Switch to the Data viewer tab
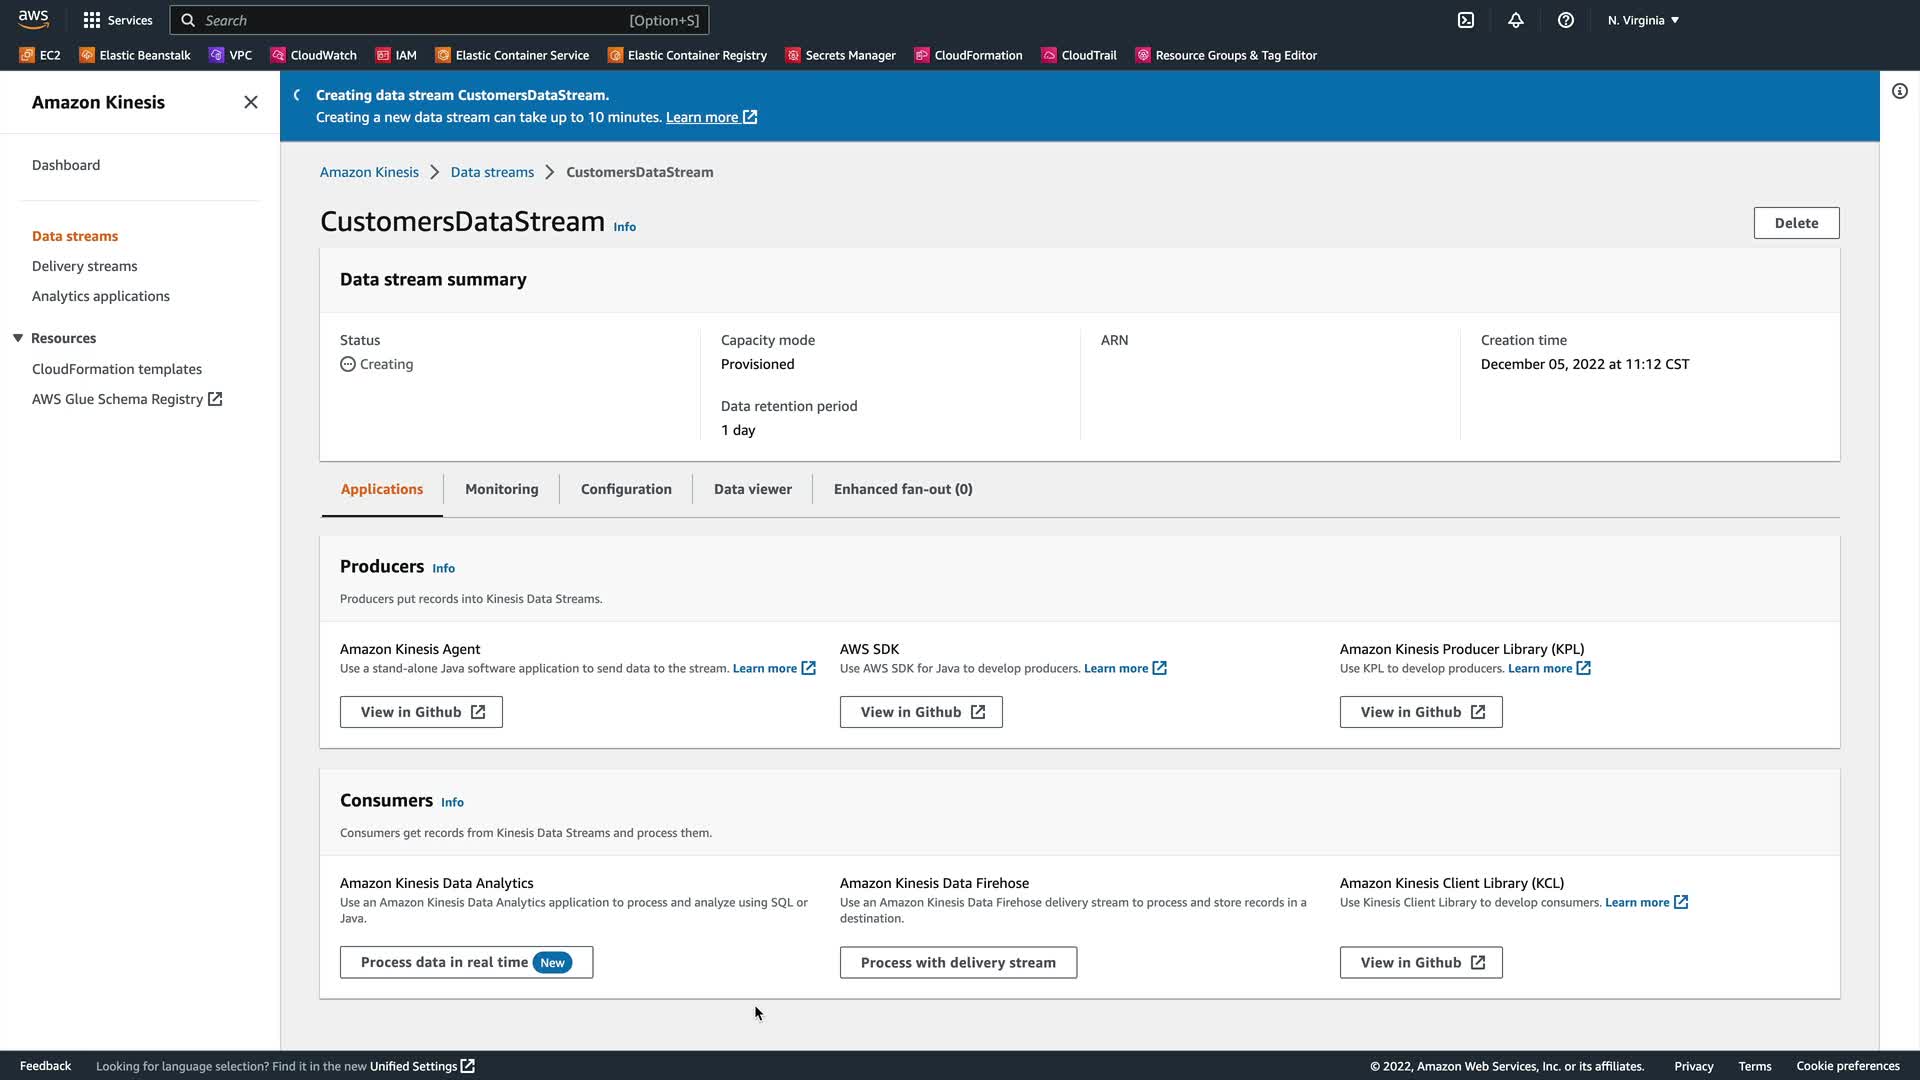Viewport: 1920px width, 1080px height. point(752,489)
